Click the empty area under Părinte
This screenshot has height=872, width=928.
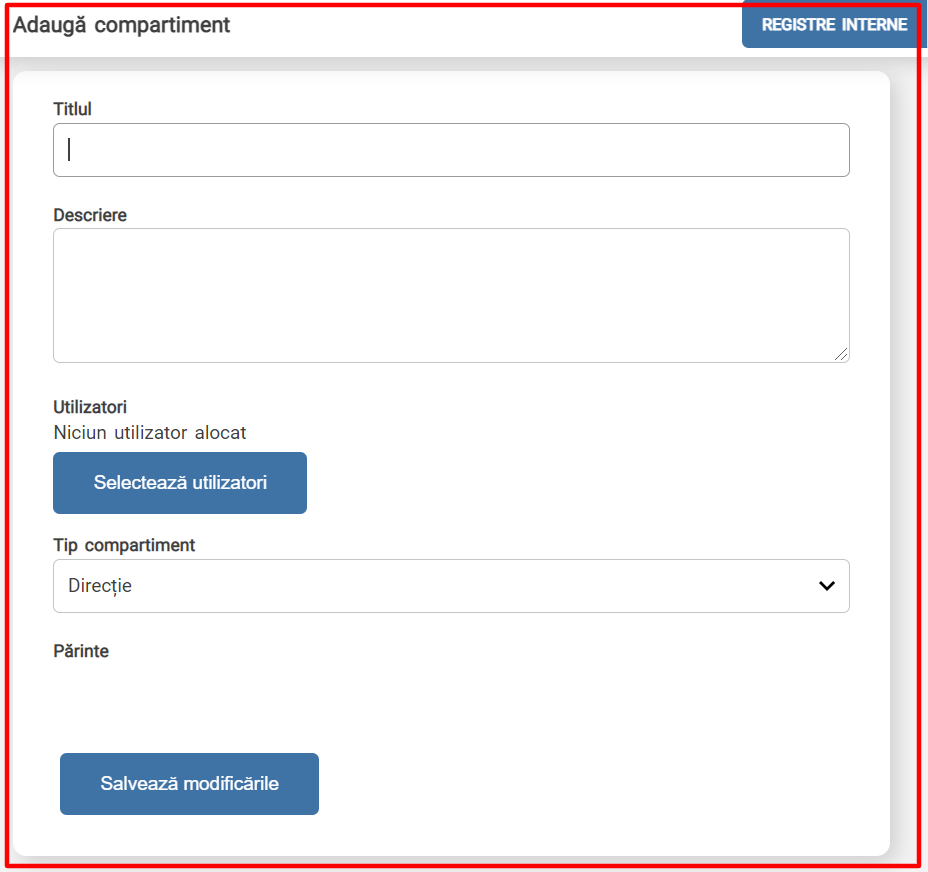(x=451, y=696)
